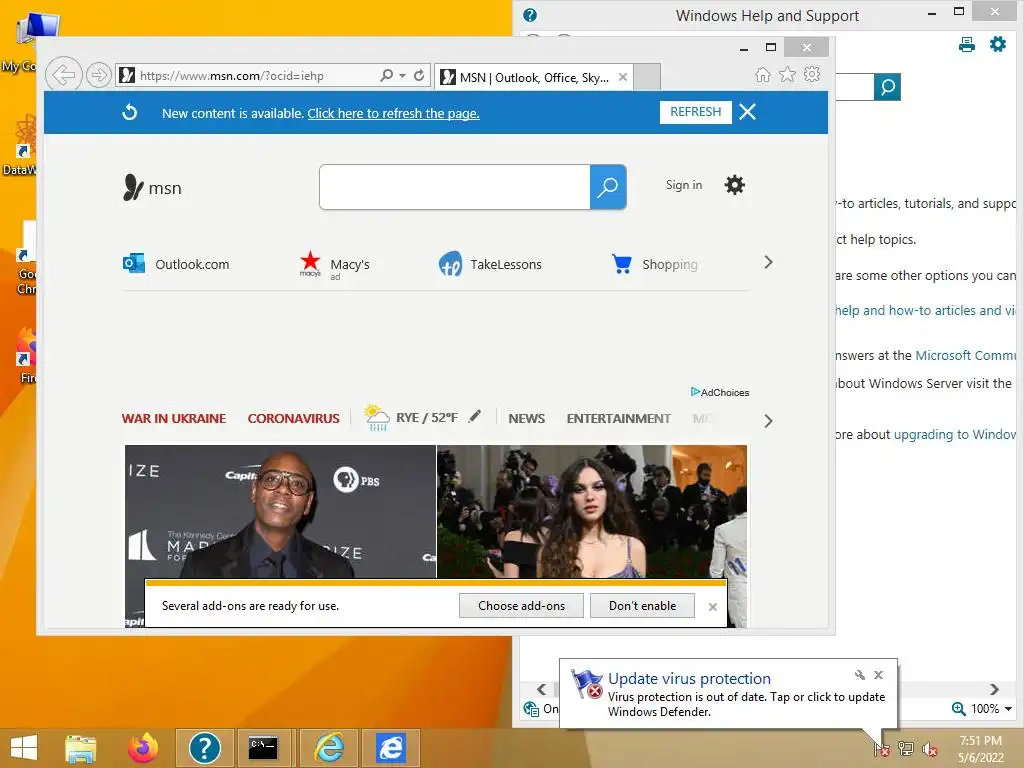Click the Internet Explorer forward arrow
Screen dimensions: 1024x768
[99, 75]
